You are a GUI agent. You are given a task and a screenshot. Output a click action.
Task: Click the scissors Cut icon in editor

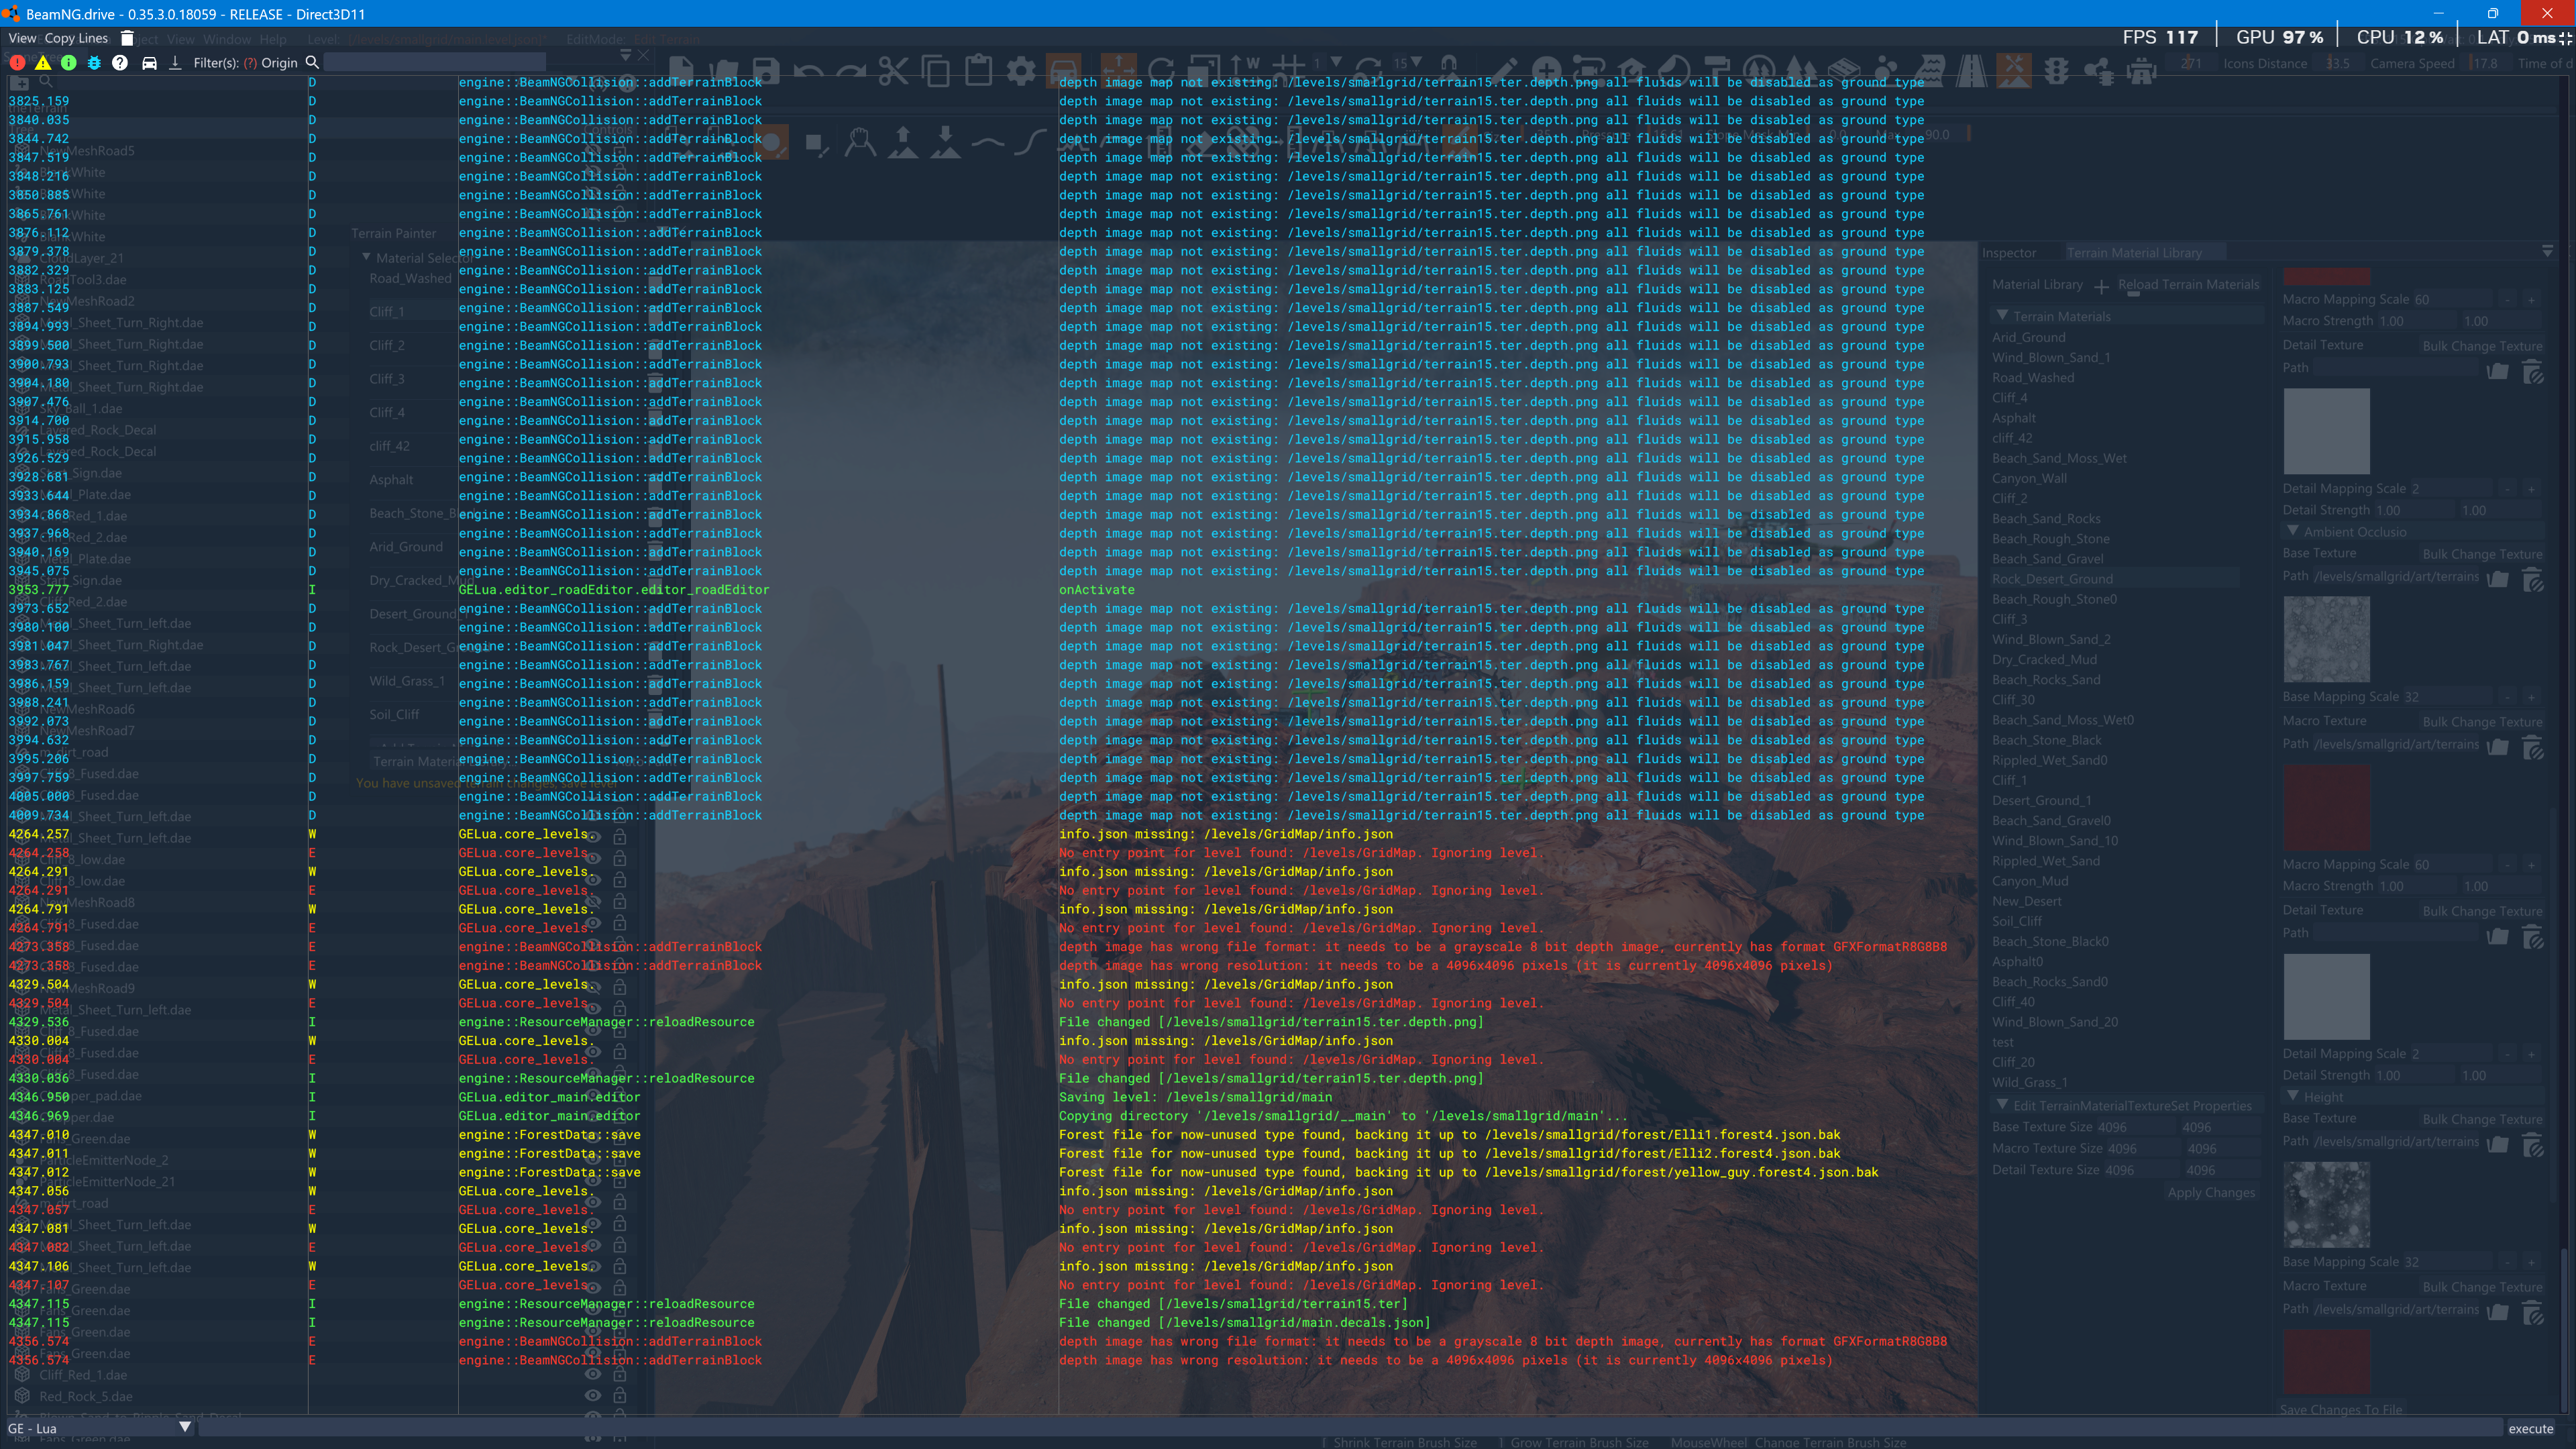pyautogui.click(x=893, y=70)
